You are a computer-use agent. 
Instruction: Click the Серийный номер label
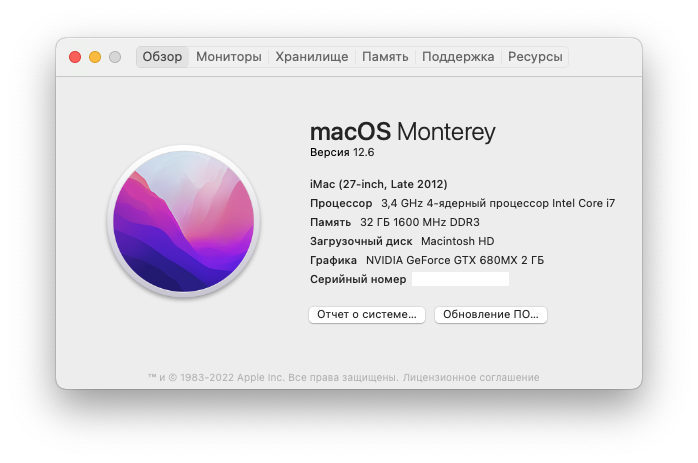pyautogui.click(x=358, y=280)
